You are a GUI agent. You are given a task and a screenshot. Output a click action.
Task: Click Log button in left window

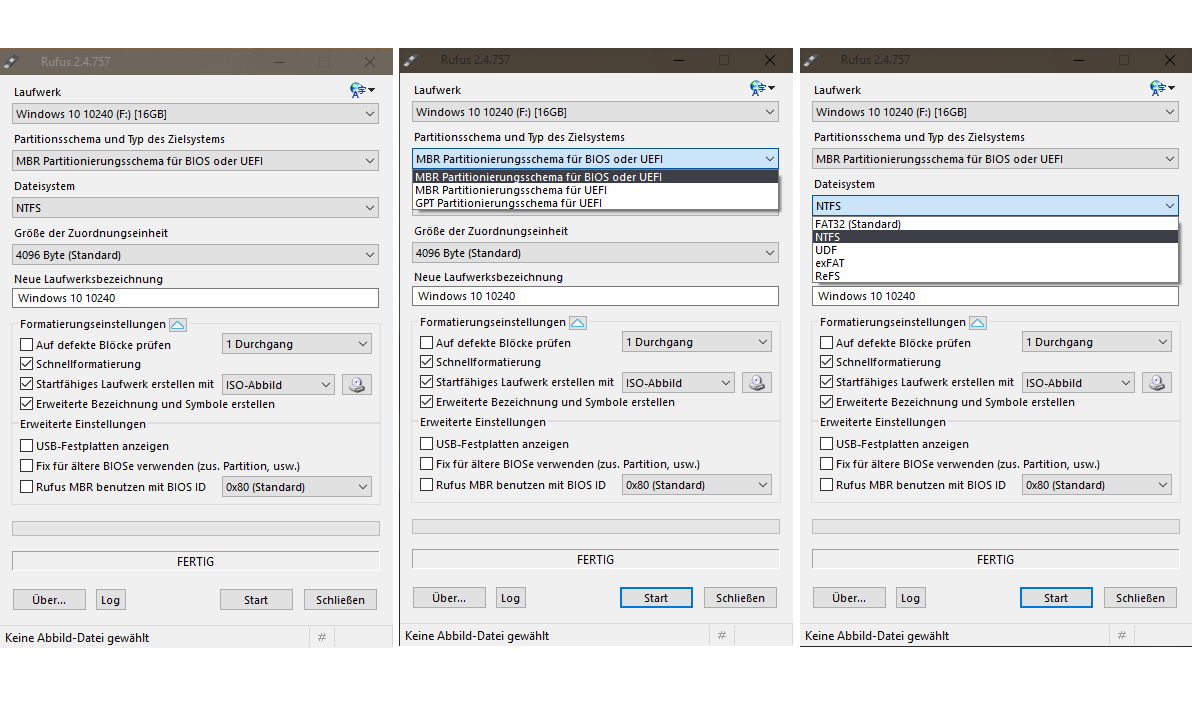click(110, 600)
